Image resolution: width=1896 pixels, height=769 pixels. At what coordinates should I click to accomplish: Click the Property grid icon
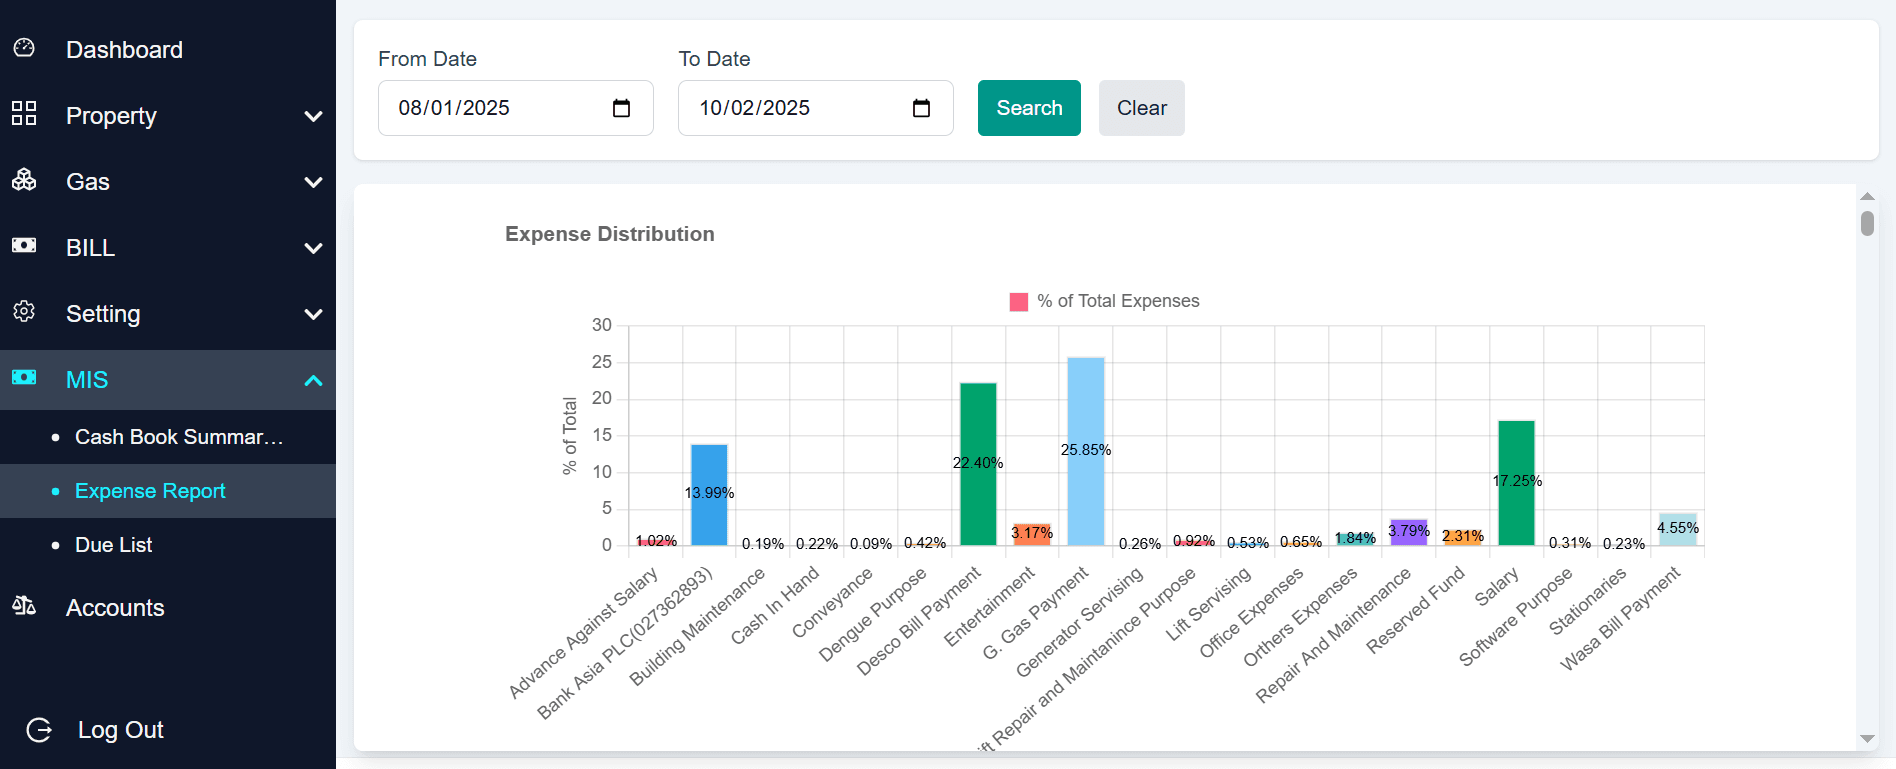pyautogui.click(x=24, y=114)
